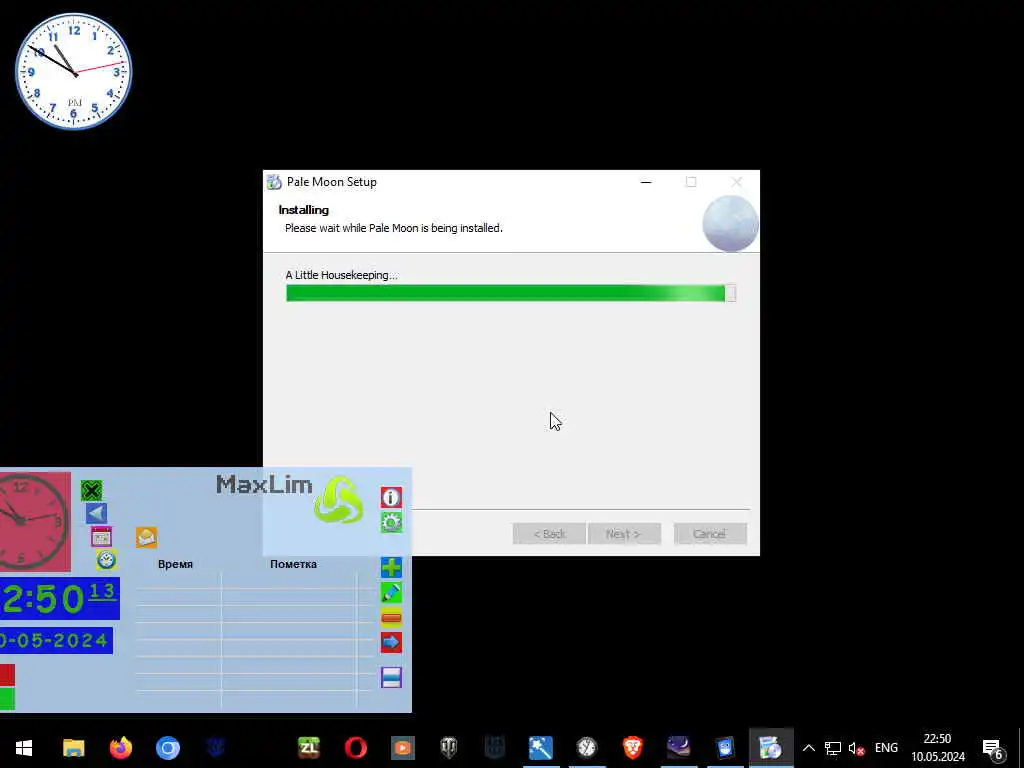Minimize the Pale Moon Setup window
1024x768 pixels.
coord(646,182)
